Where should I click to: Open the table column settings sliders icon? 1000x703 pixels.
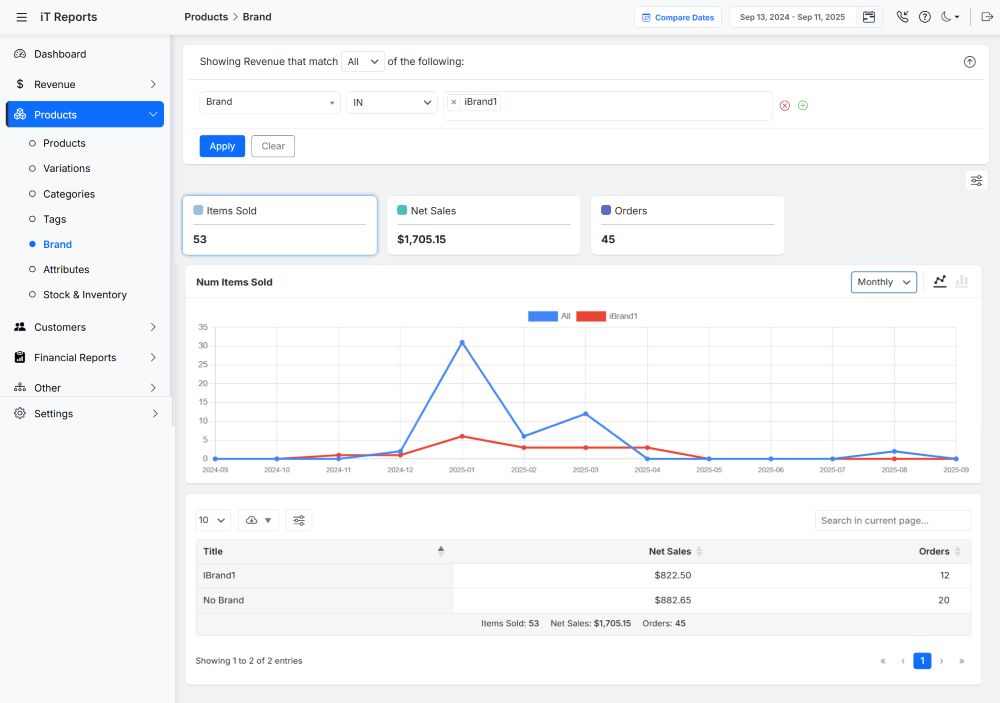pos(298,520)
